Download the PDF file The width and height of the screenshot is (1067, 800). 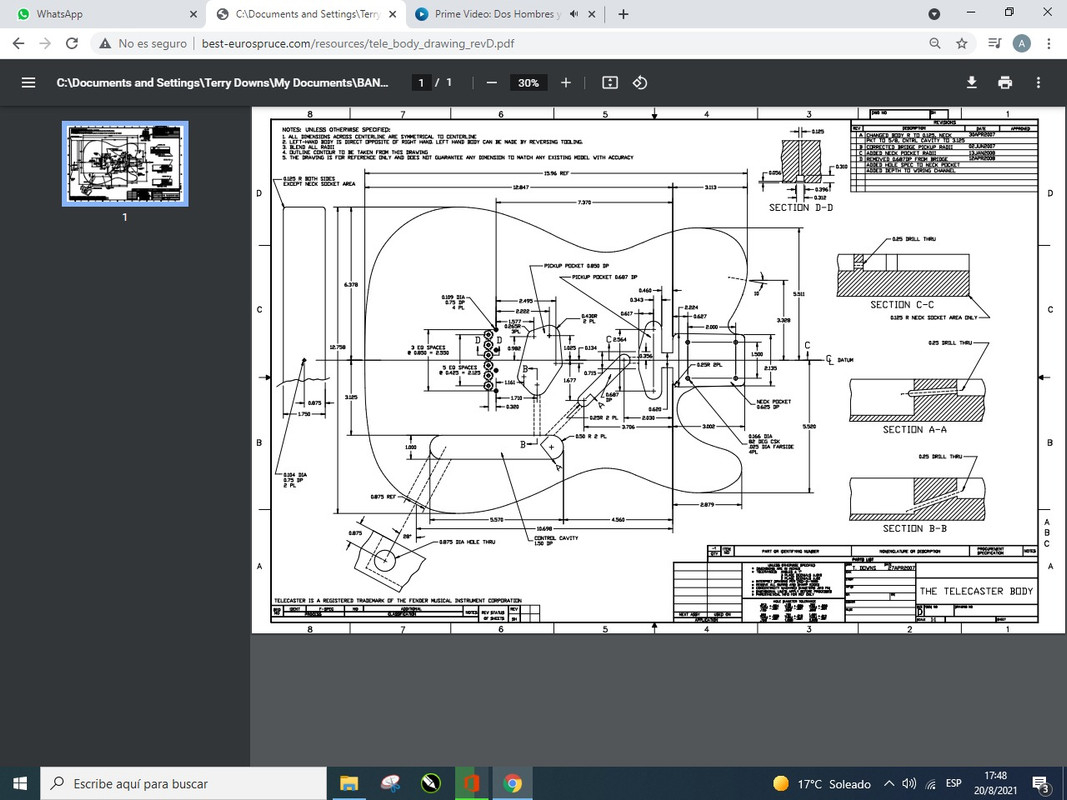[x=971, y=83]
